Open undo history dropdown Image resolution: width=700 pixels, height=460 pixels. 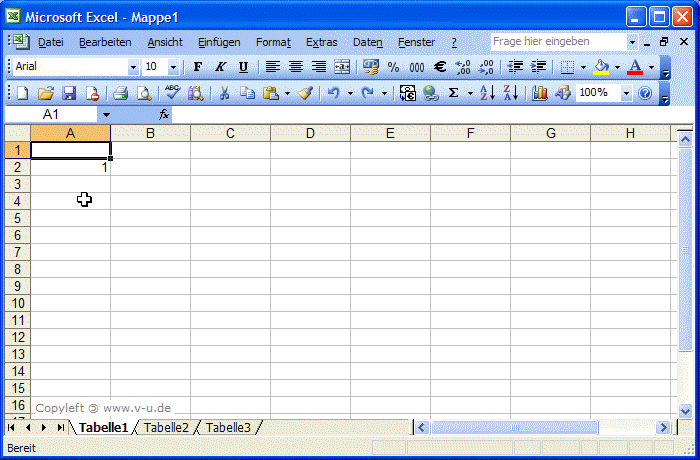pyautogui.click(x=350, y=93)
